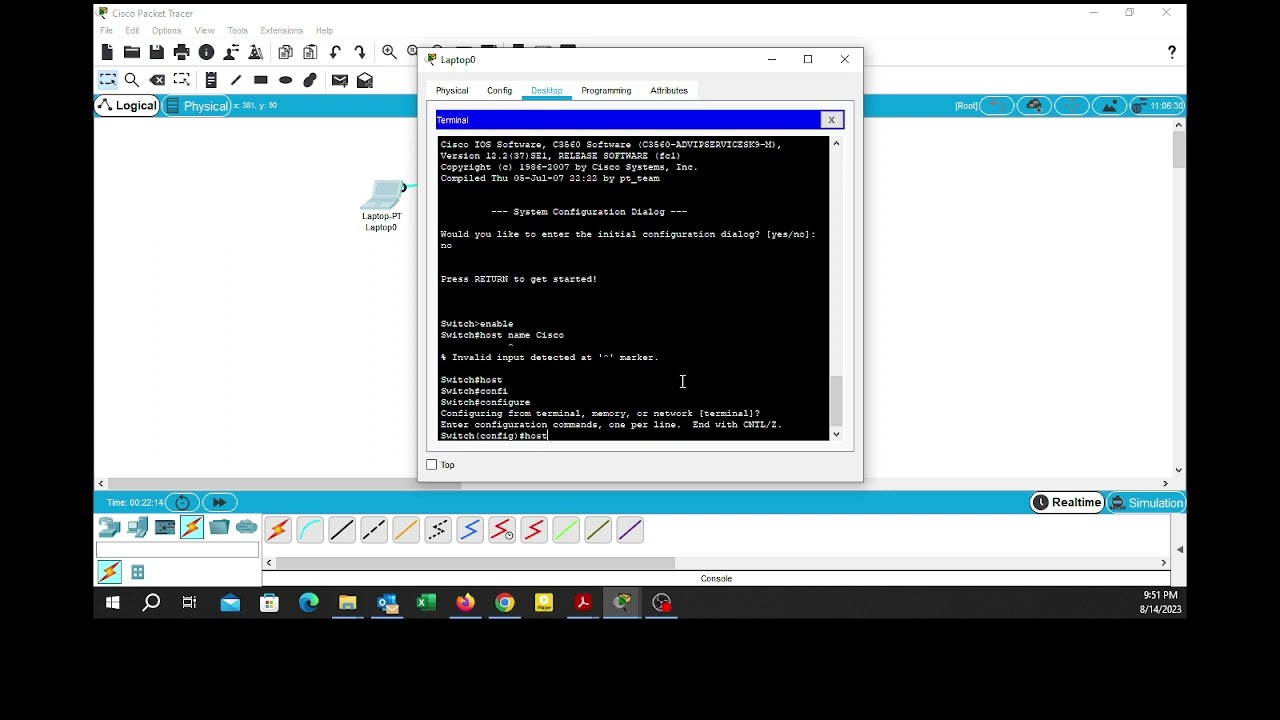Pick the Copper Straight-Through black cable
Image resolution: width=1280 pixels, height=720 pixels.
click(342, 530)
